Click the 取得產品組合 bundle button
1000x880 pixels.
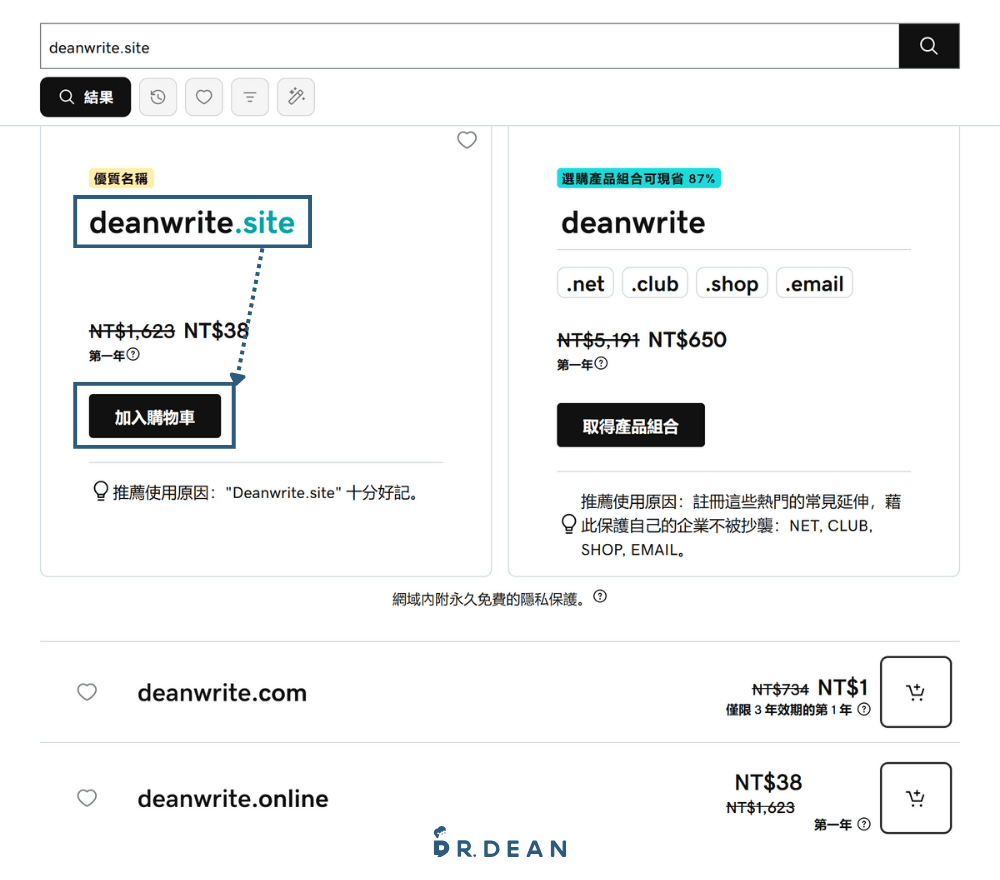pos(630,425)
